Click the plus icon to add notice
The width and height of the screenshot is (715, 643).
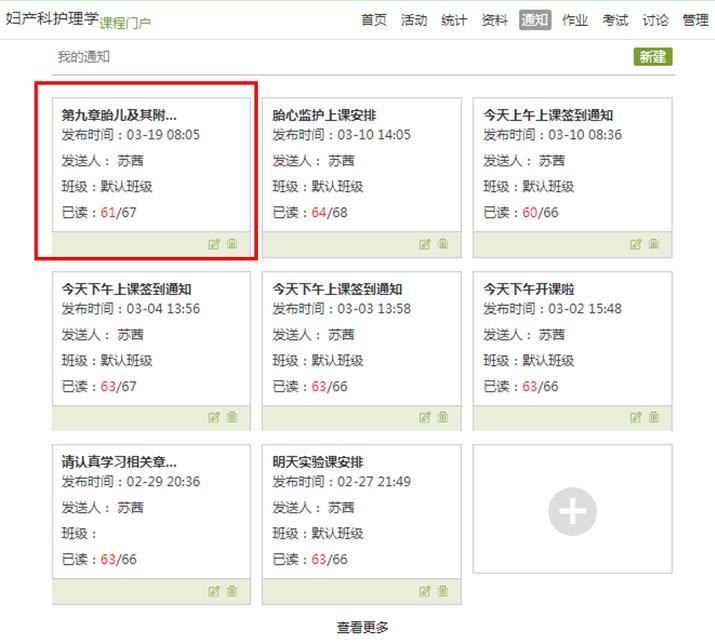[x=572, y=512]
